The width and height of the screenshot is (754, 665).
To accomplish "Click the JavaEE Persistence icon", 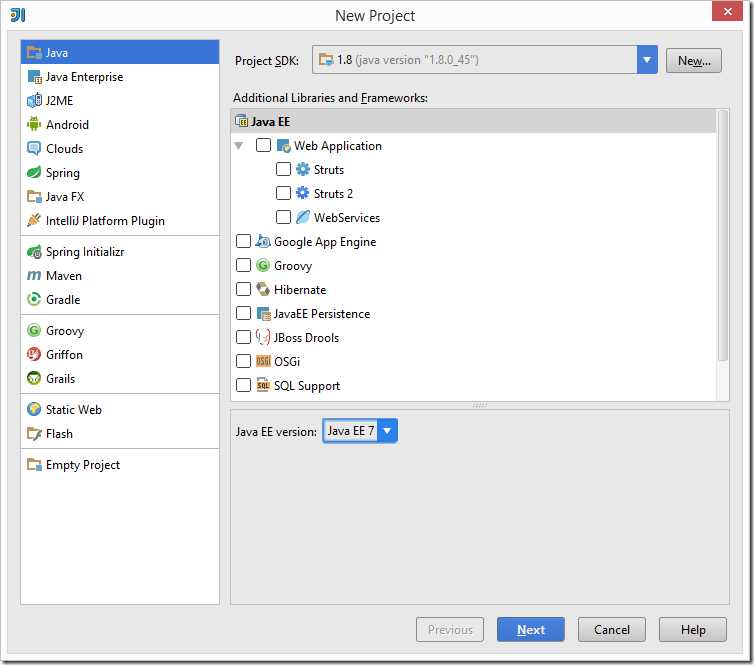I will pos(263,314).
